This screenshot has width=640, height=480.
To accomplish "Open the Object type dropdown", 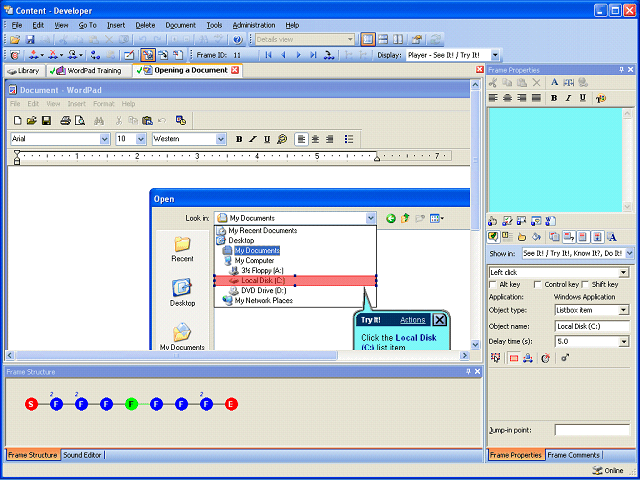I will (624, 310).
